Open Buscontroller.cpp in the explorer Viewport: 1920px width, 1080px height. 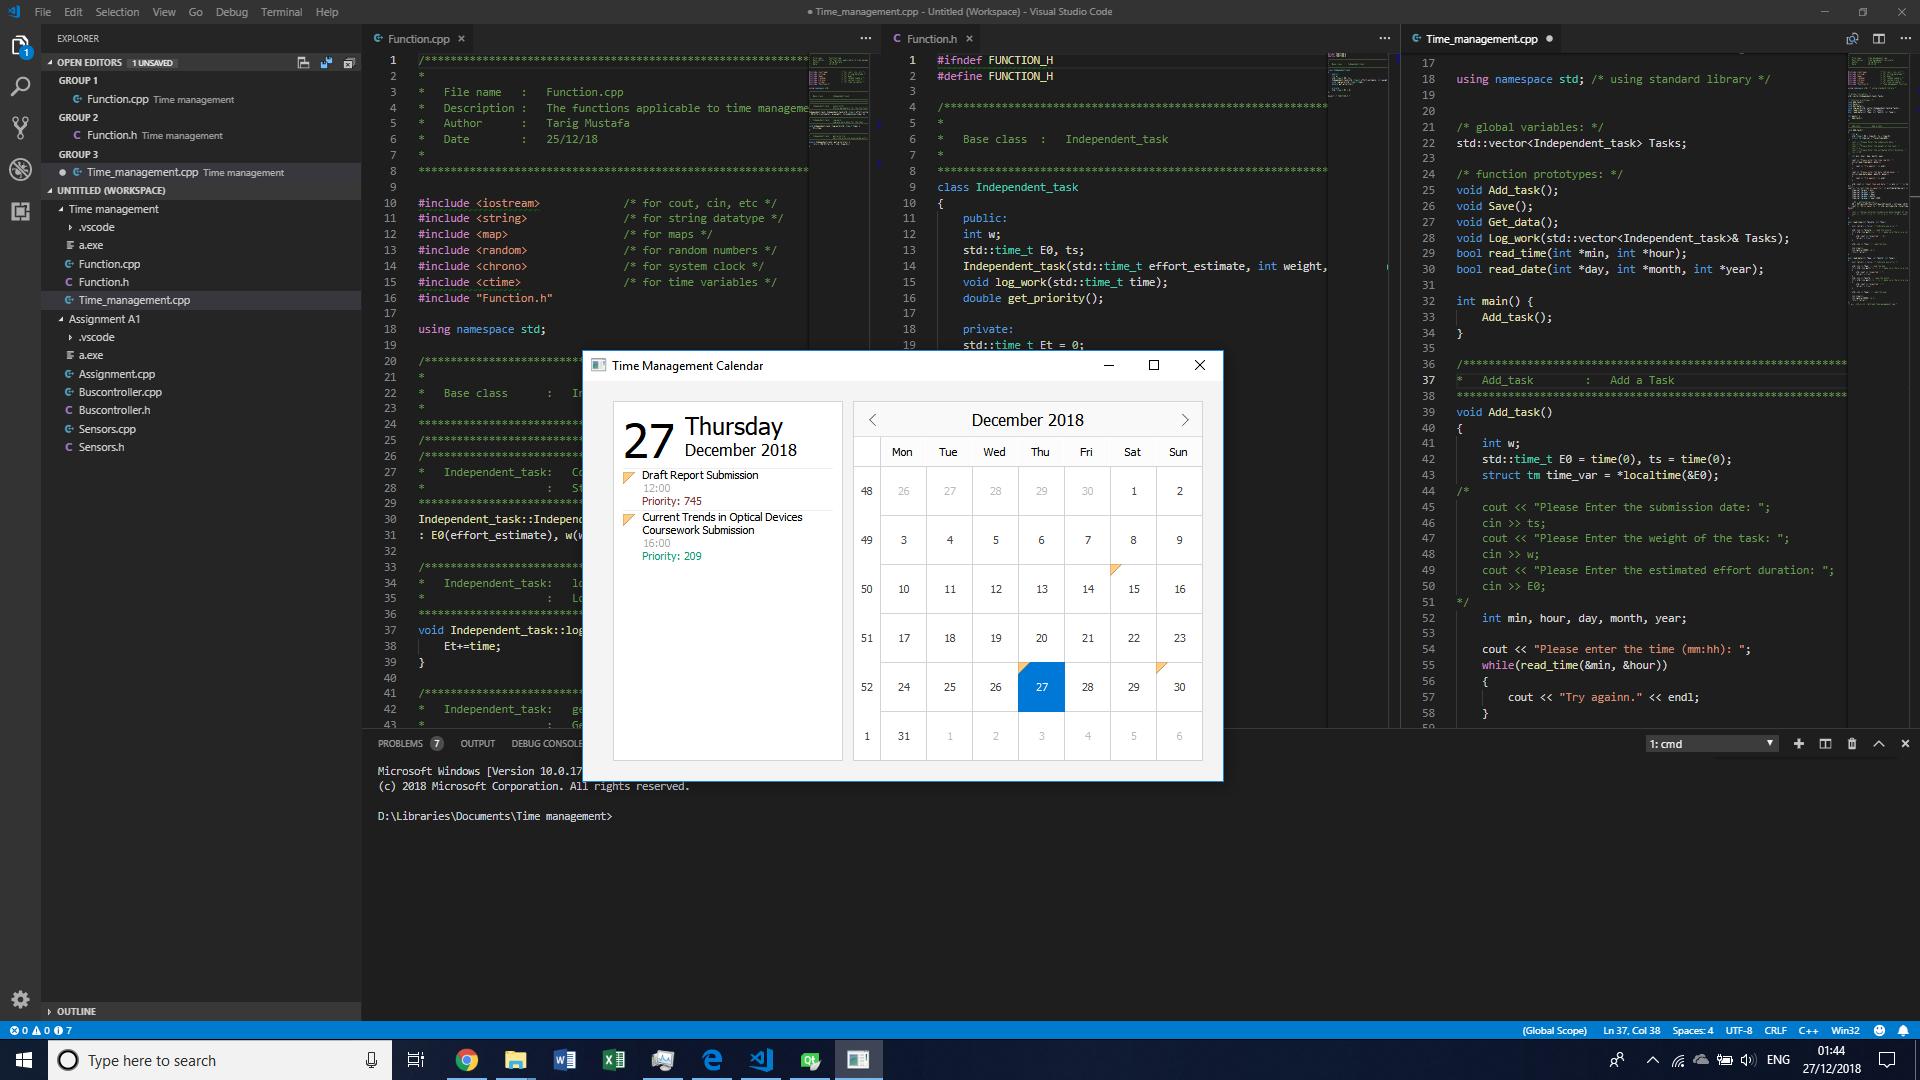120,392
